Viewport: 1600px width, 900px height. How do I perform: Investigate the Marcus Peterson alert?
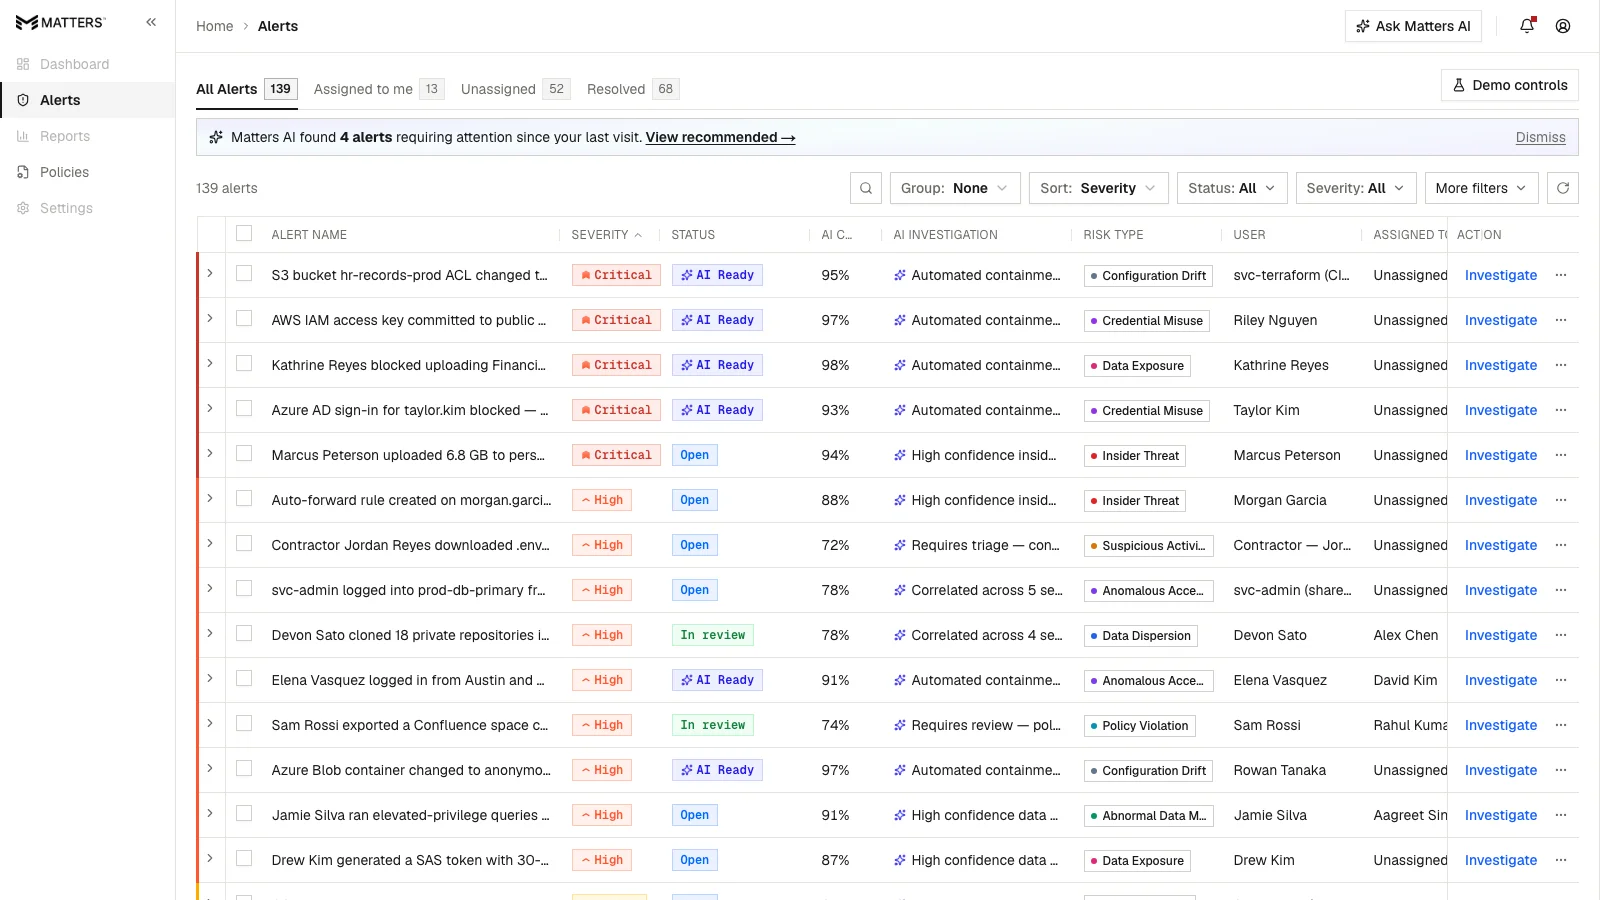pos(1501,455)
